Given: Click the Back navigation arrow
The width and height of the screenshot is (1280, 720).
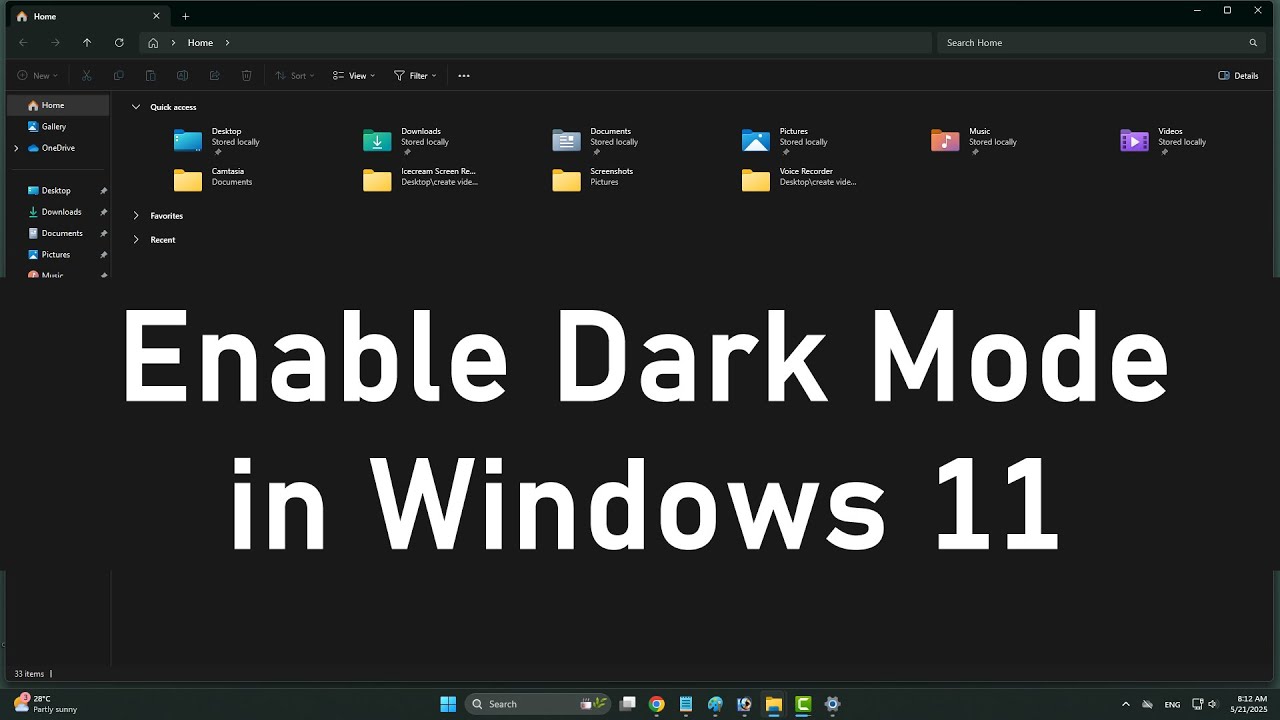Looking at the screenshot, I should 23,43.
